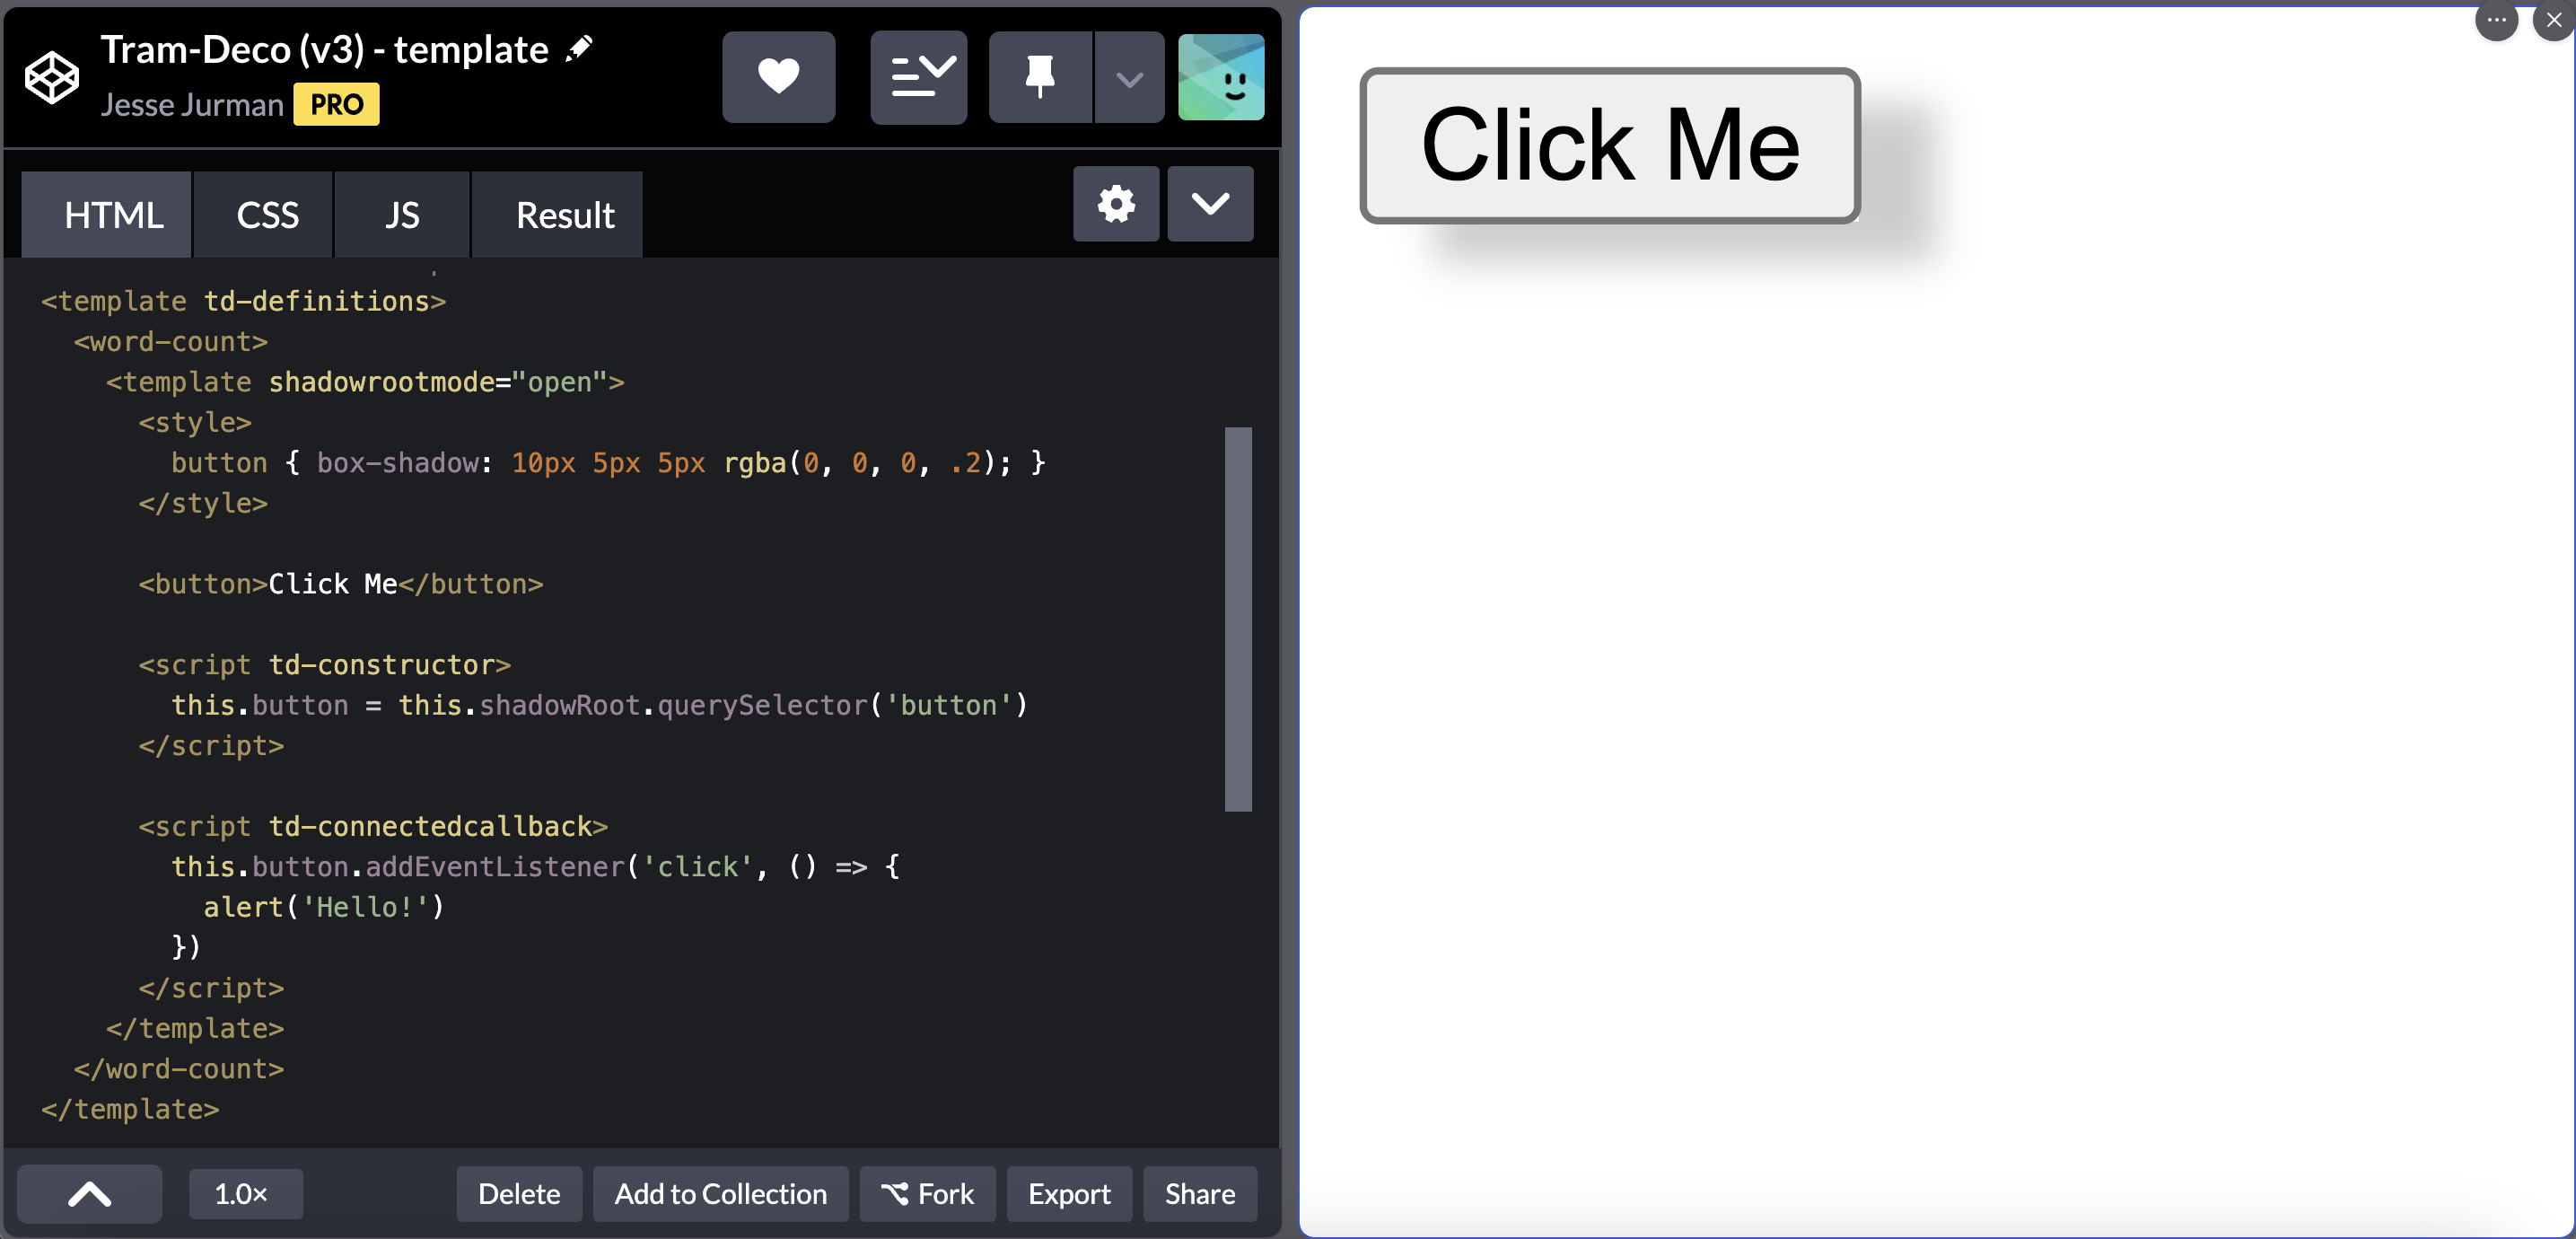
Task: Expand the pin options dropdown arrow
Action: 1129,79
